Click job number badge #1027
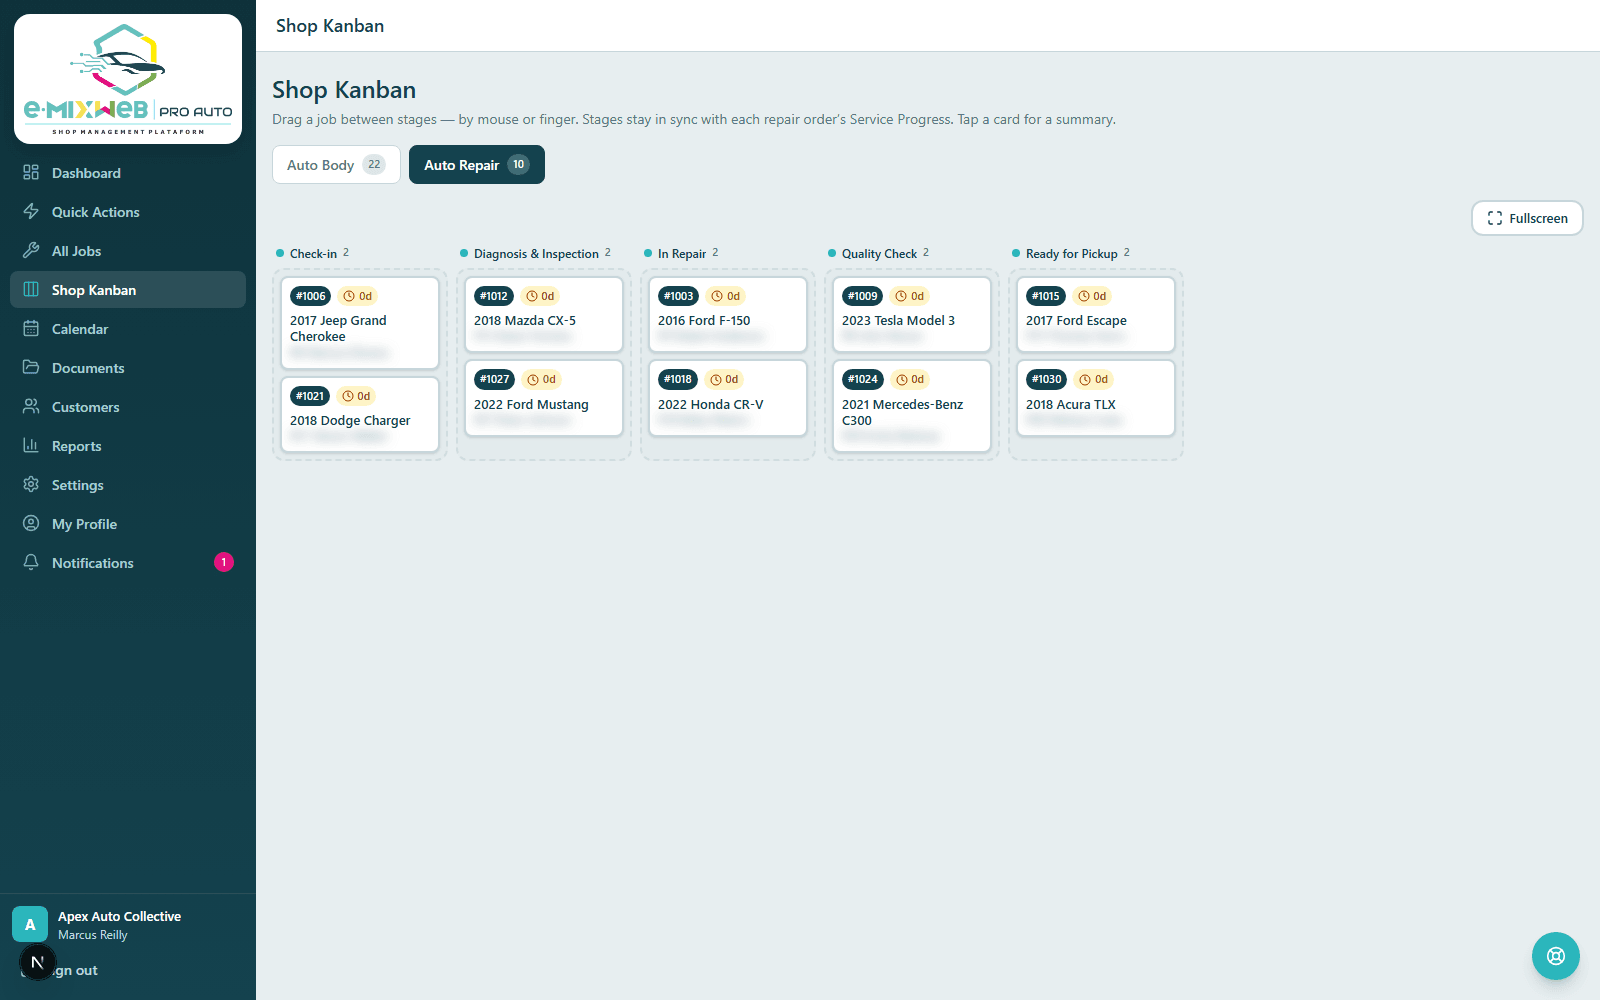The height and width of the screenshot is (1000, 1600). (x=494, y=379)
